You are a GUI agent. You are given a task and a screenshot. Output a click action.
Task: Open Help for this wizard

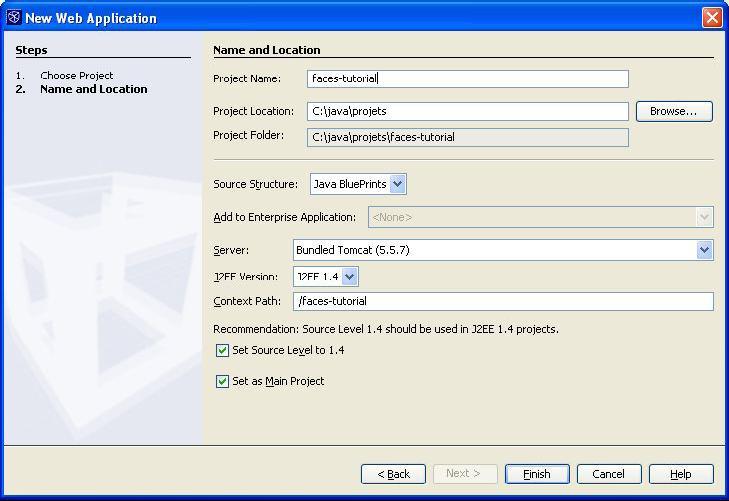pos(680,474)
